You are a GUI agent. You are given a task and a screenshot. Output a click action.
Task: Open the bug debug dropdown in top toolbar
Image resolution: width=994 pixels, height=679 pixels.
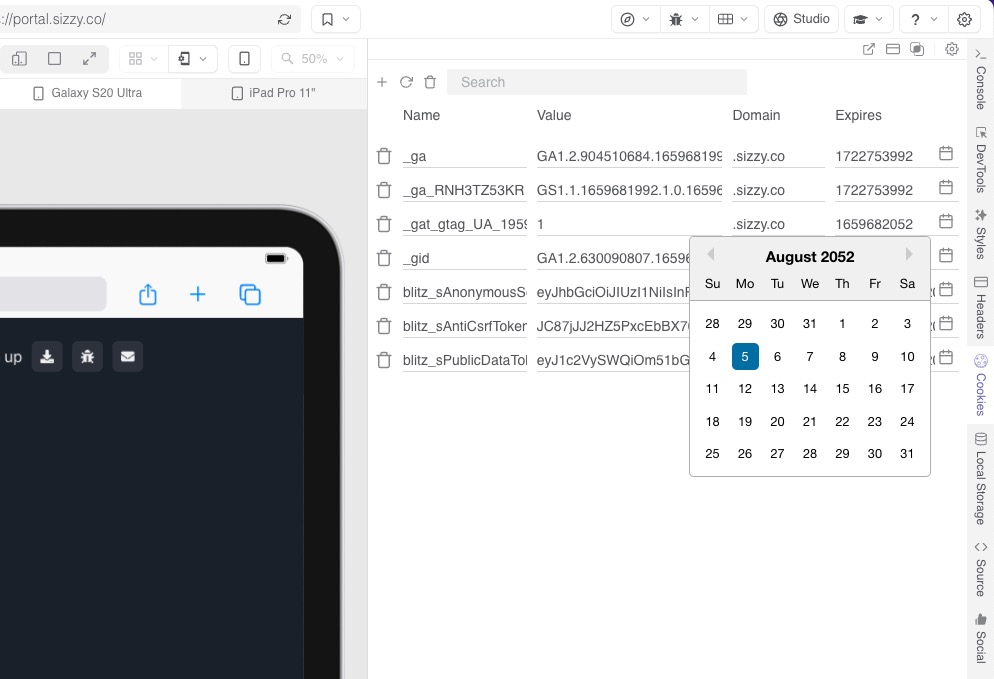click(684, 19)
